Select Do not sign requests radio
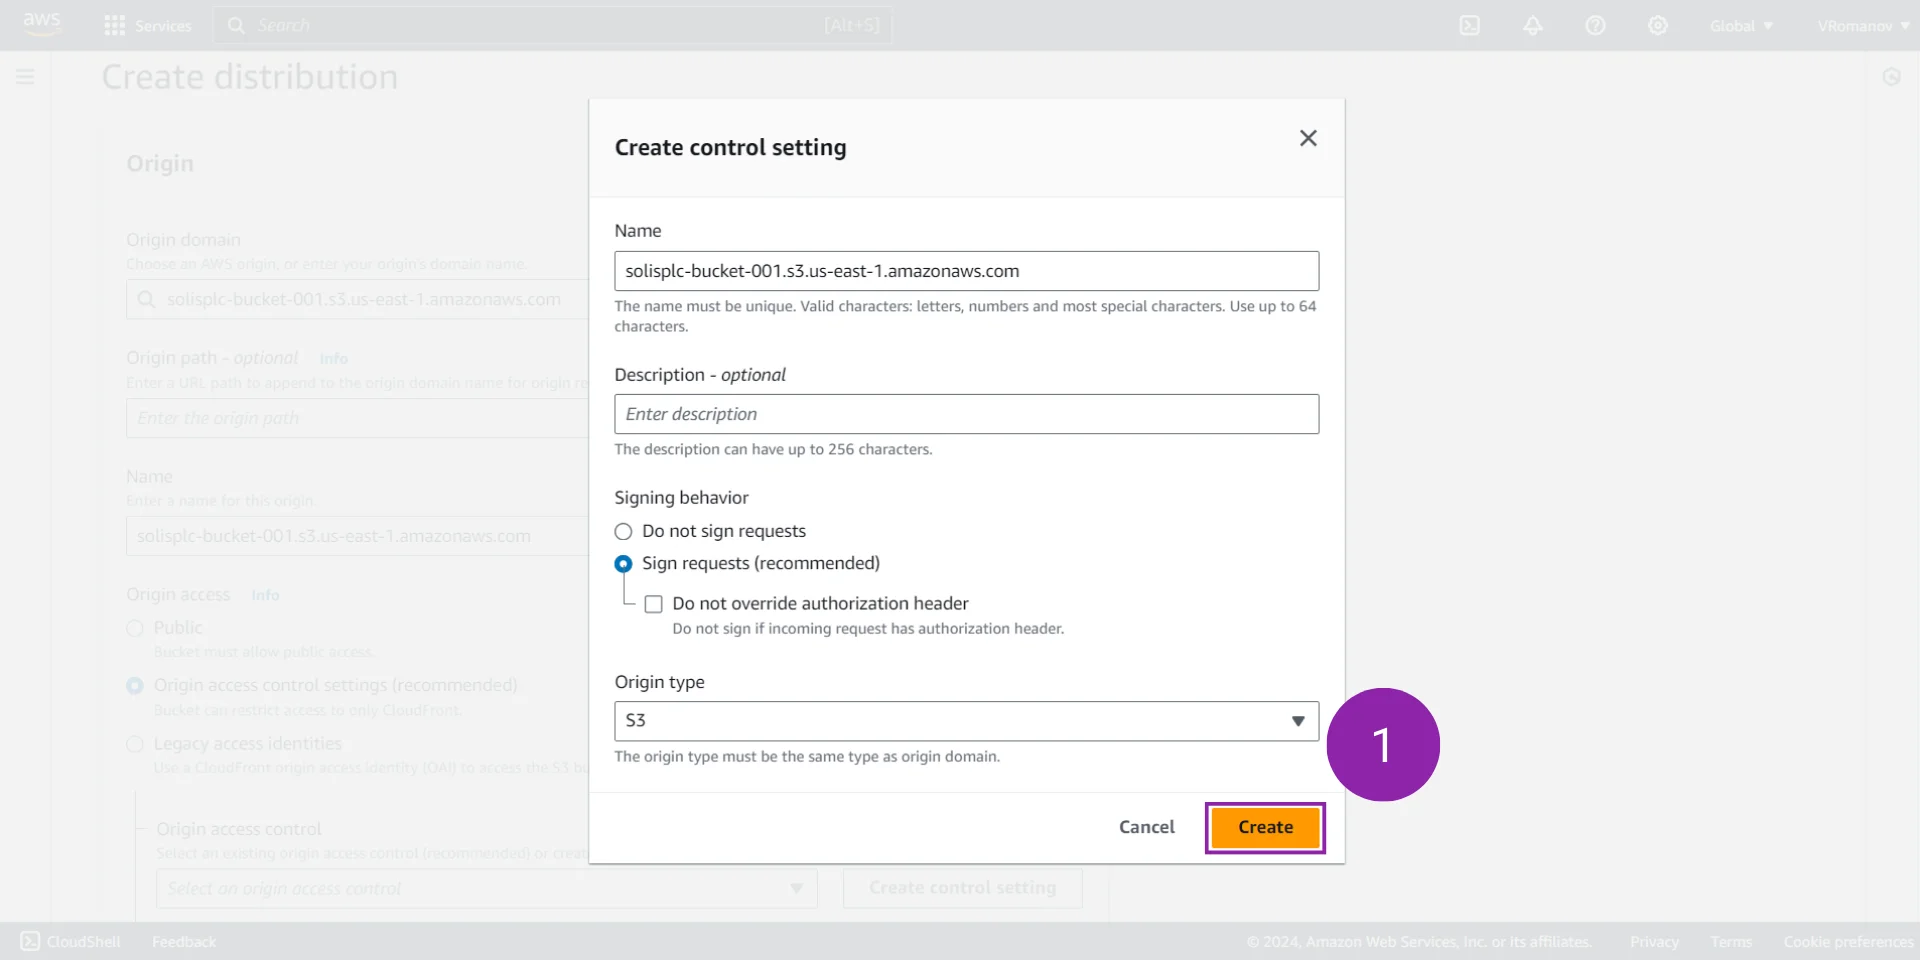The height and width of the screenshot is (960, 1920). pos(623,532)
